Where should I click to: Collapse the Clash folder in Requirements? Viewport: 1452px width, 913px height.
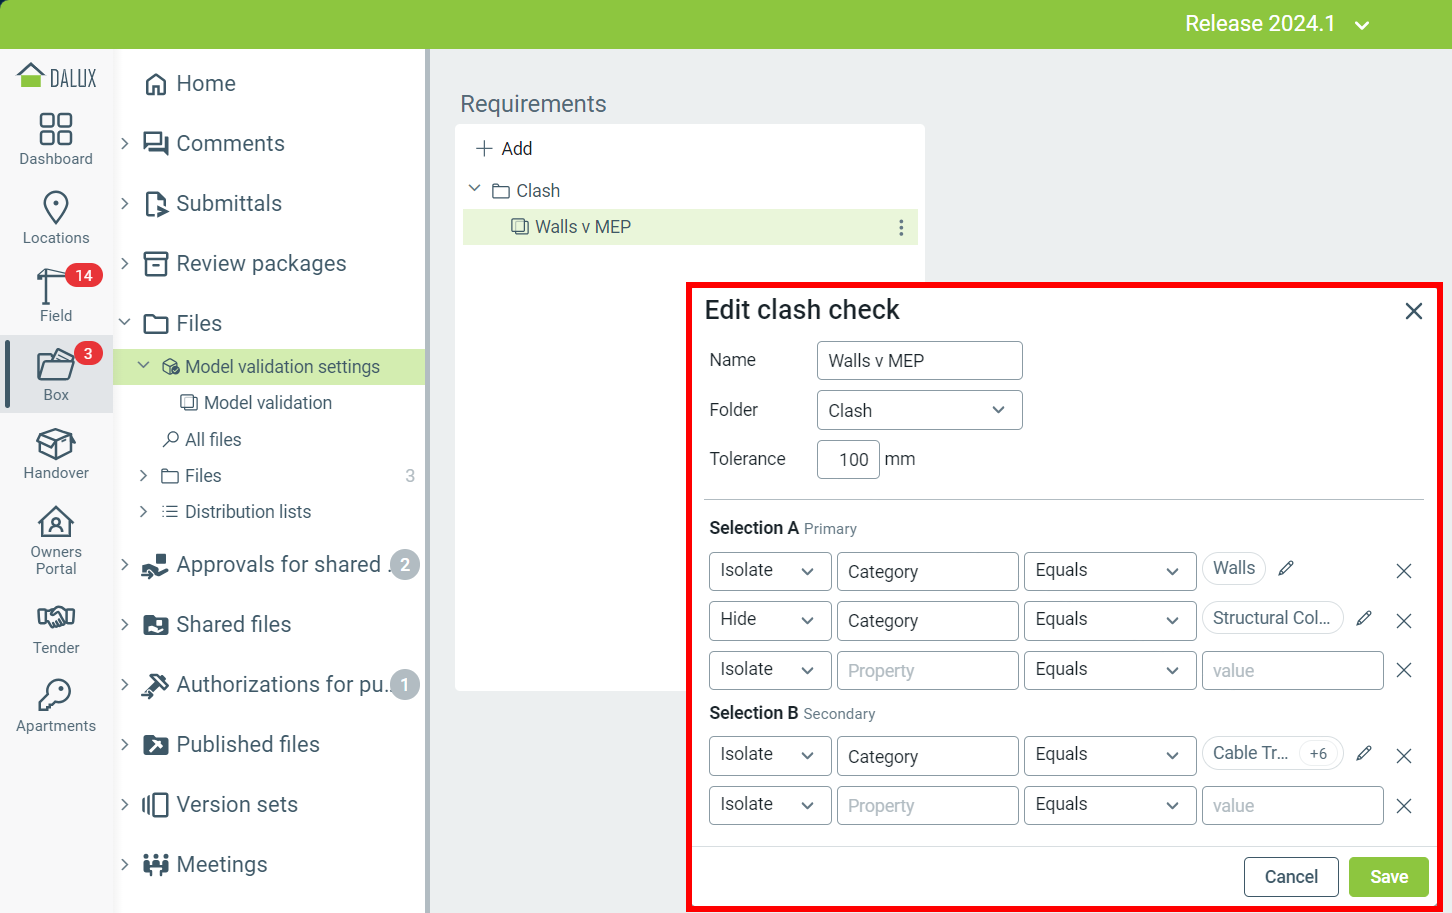[x=475, y=190]
